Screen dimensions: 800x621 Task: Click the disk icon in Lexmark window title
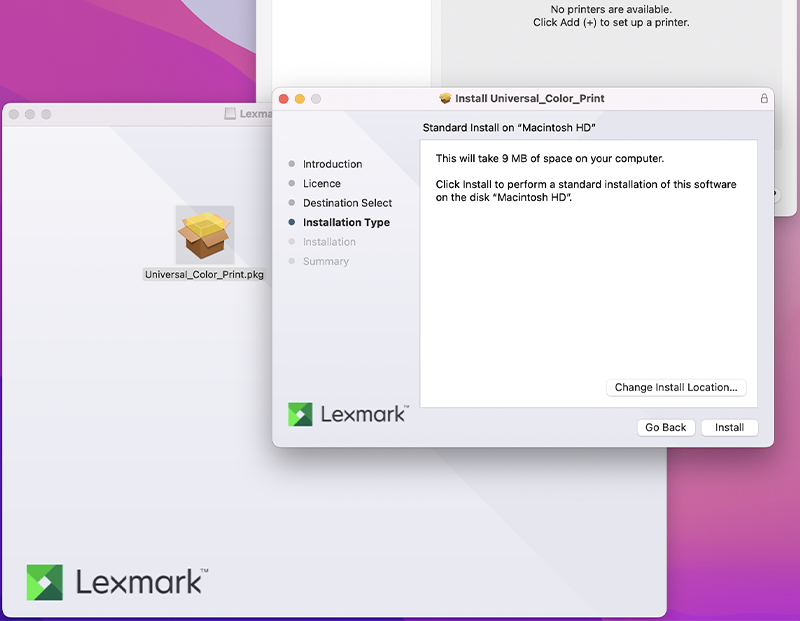230,114
